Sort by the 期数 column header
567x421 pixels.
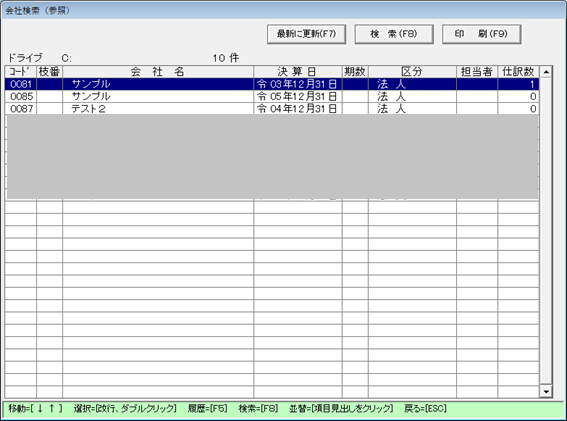(355, 72)
